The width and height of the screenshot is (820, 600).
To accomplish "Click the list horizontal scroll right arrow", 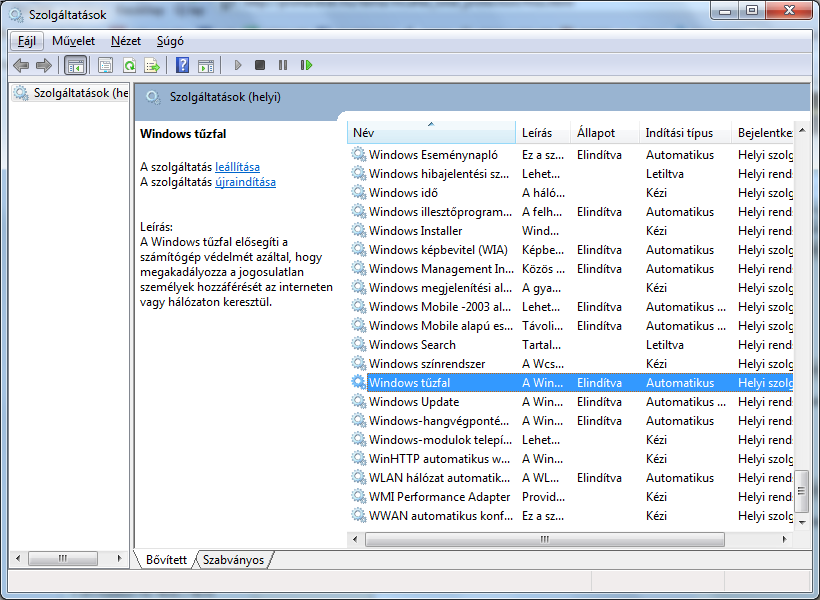I will pyautogui.click(x=784, y=539).
